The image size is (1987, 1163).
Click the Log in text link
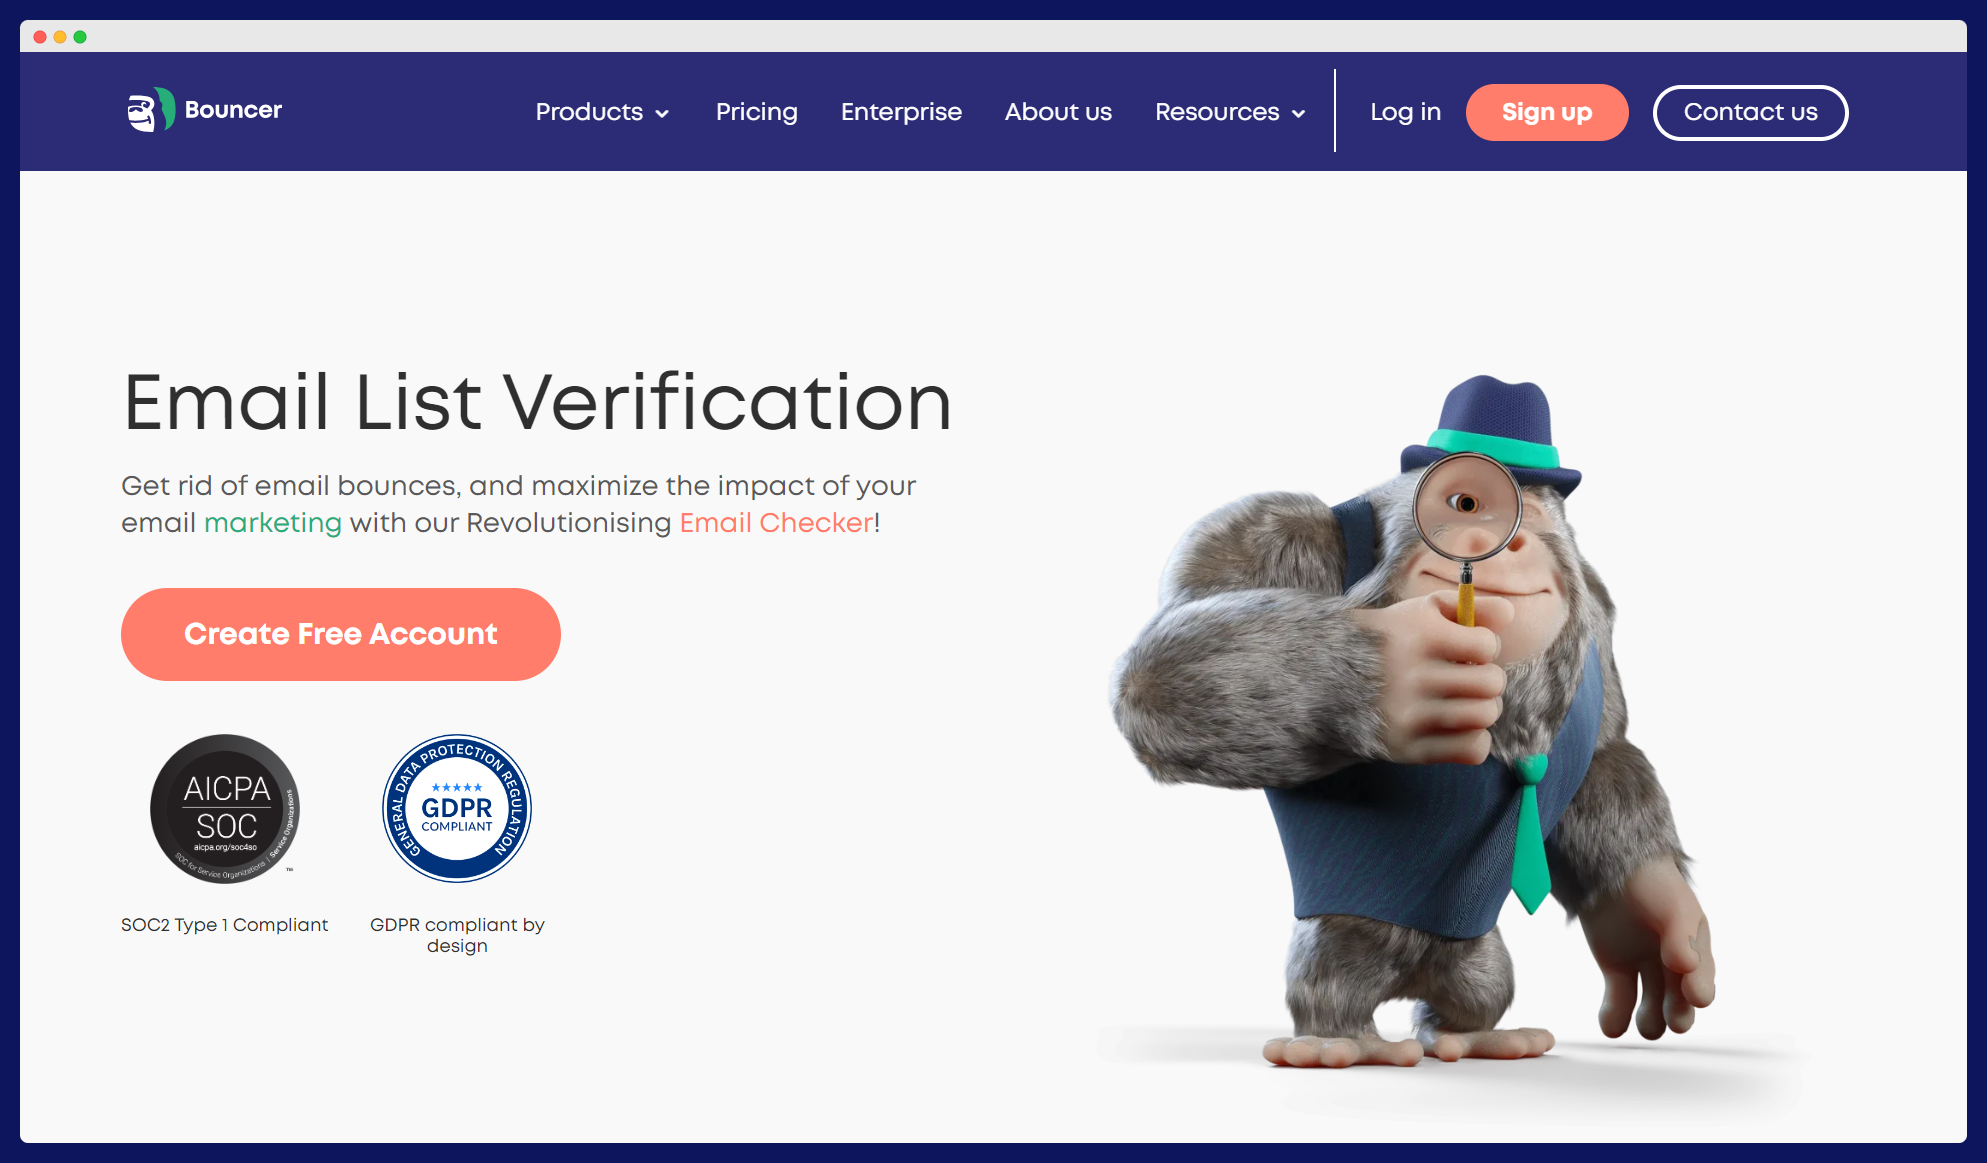1404,111
